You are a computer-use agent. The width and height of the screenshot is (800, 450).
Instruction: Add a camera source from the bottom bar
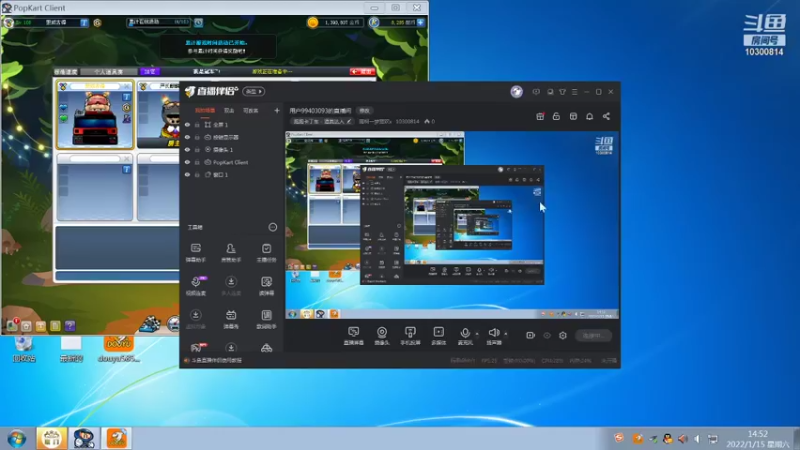click(382, 336)
